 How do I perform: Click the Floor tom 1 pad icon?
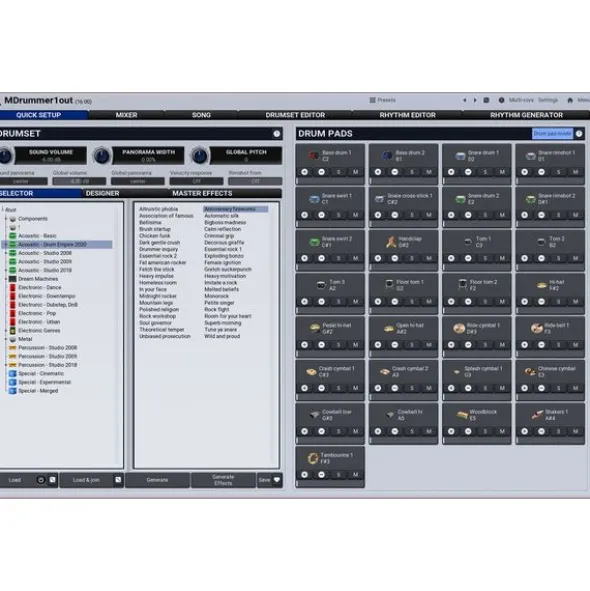389,285
